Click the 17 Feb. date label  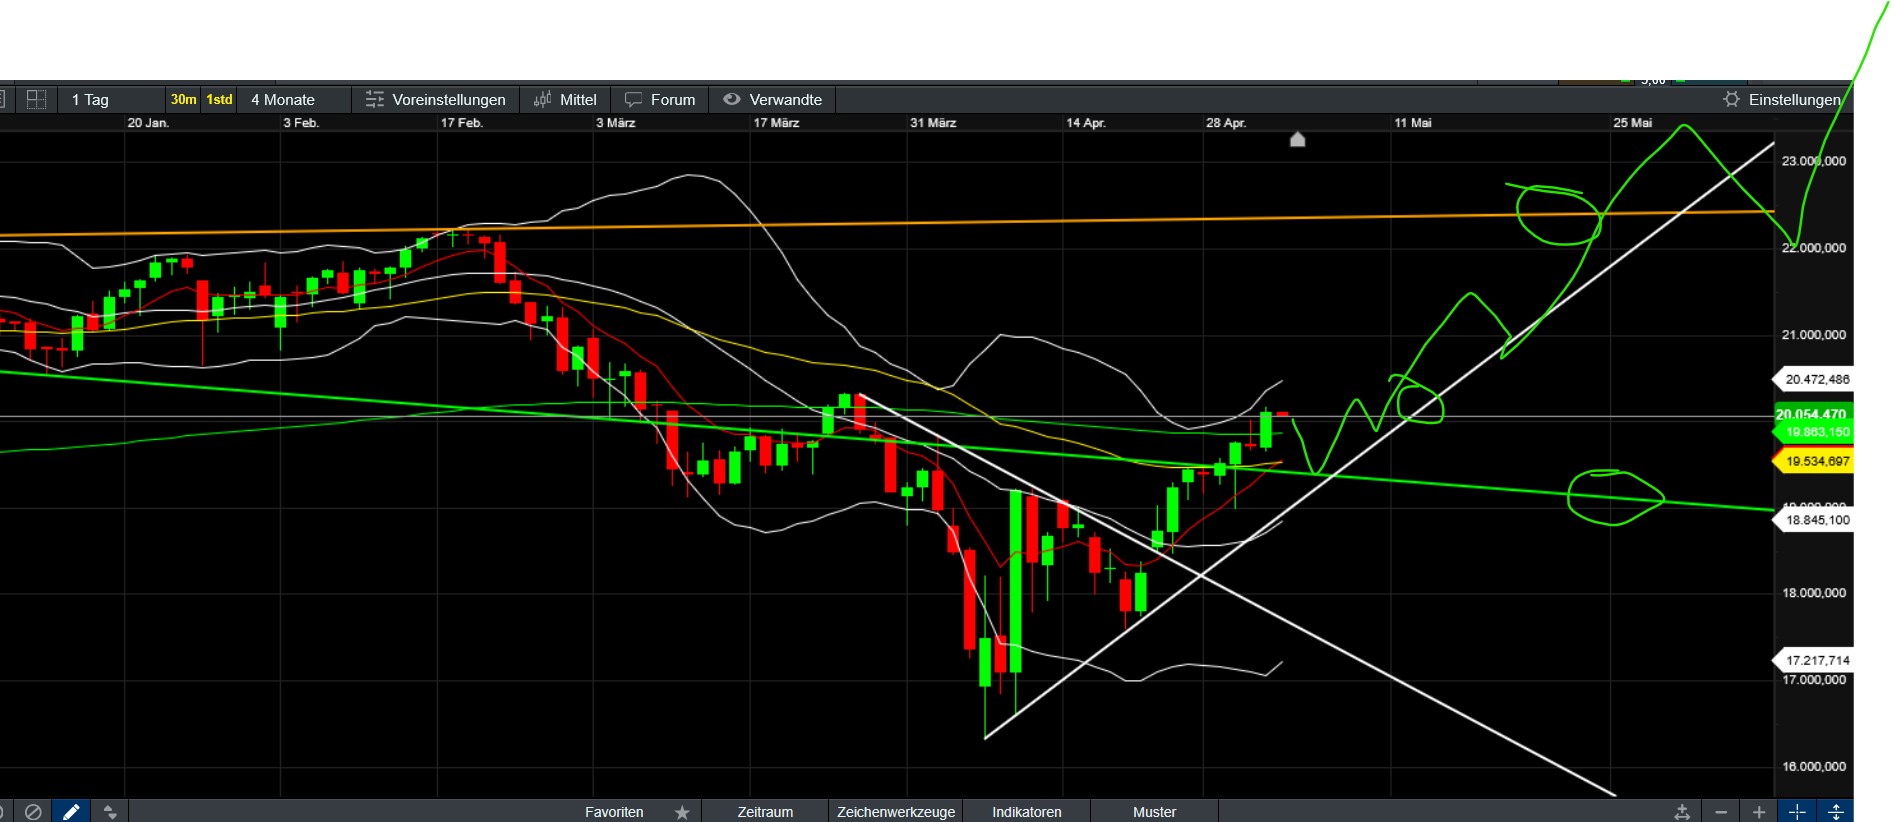[462, 123]
